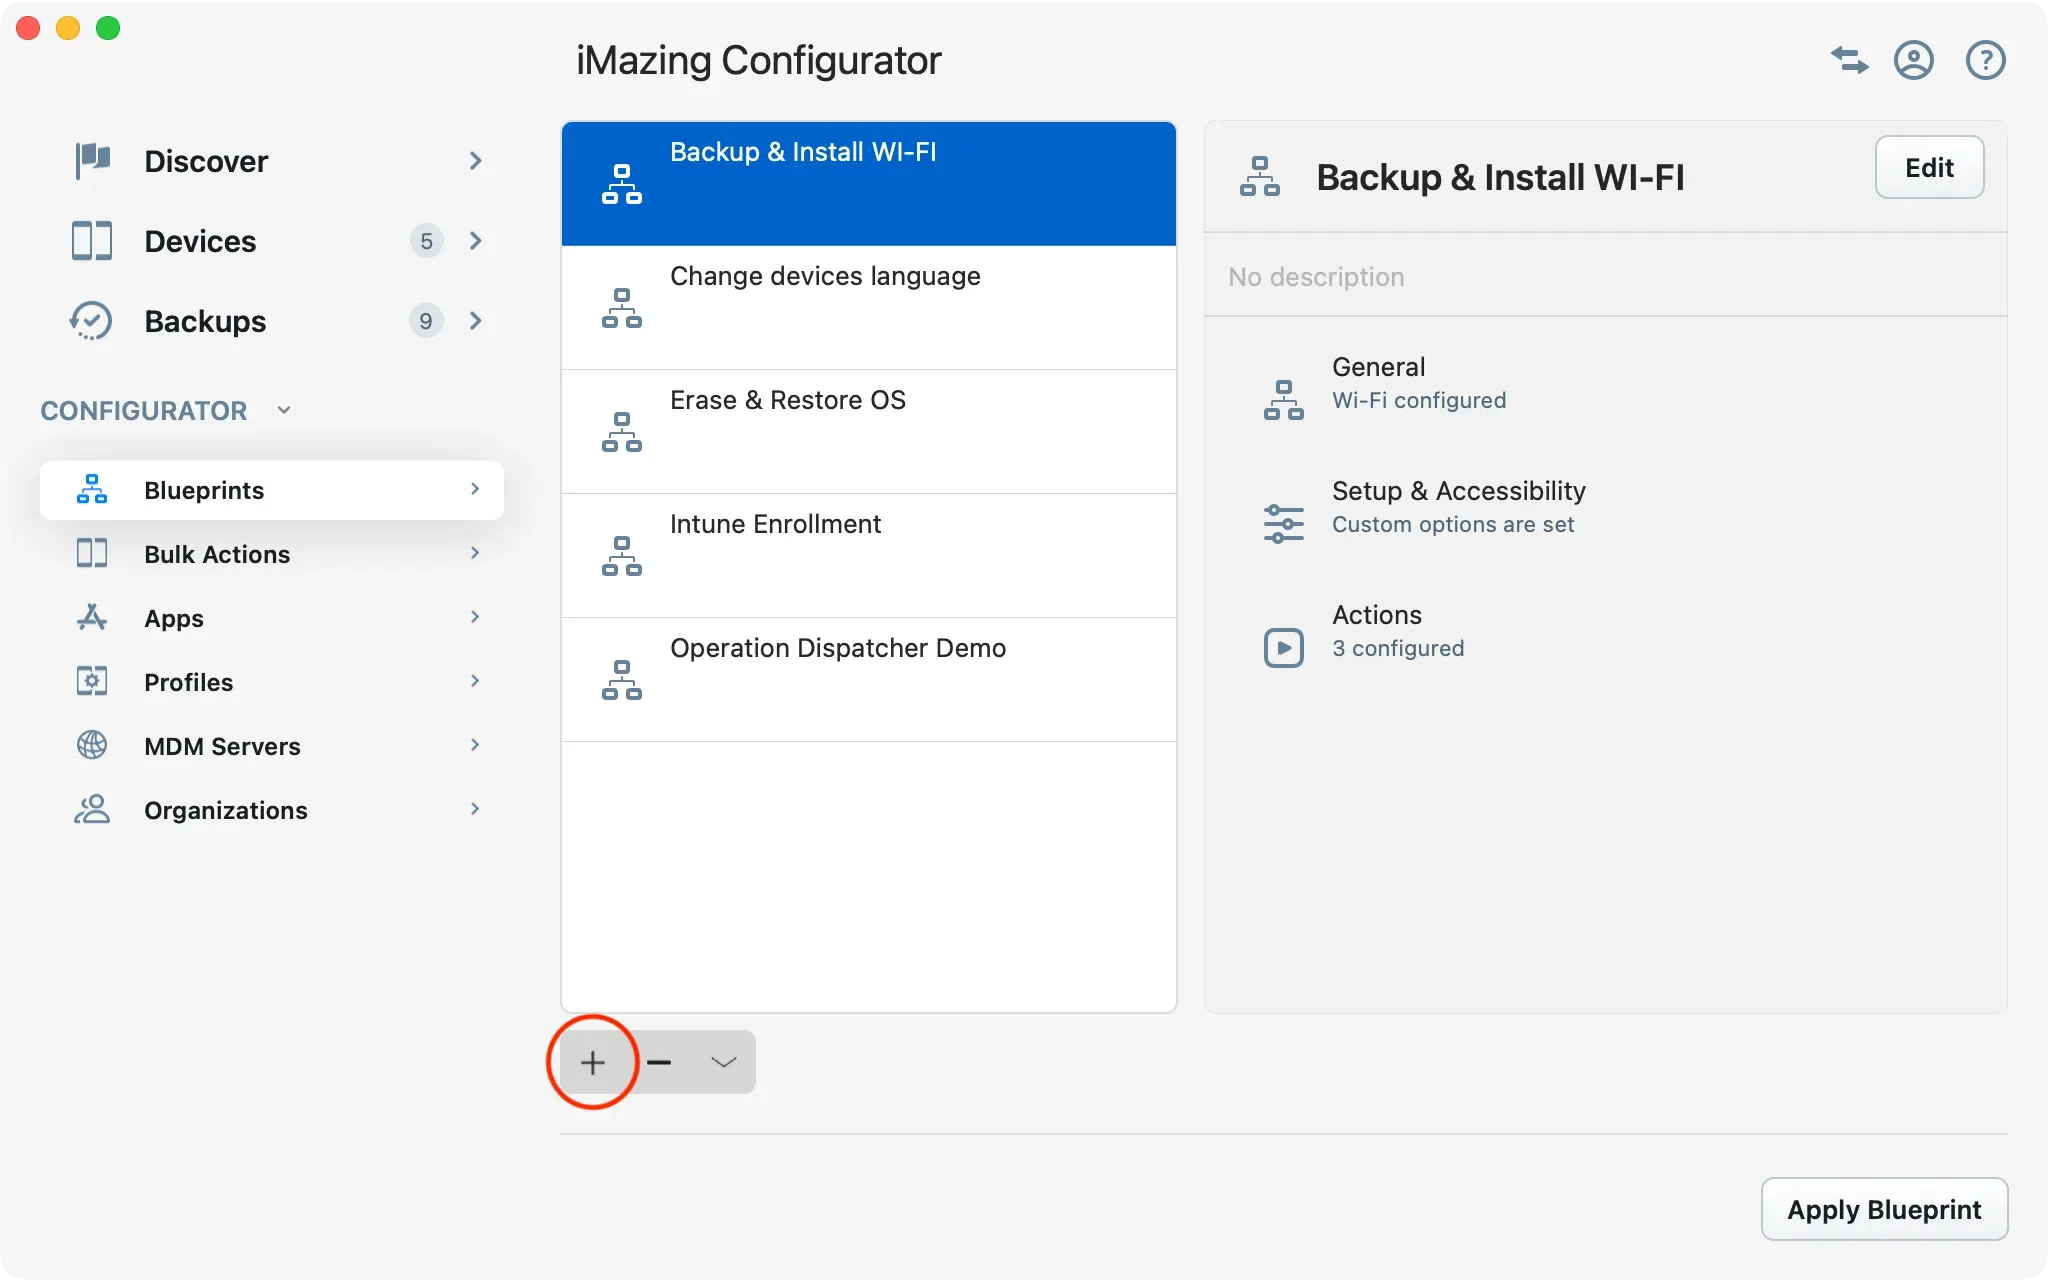This screenshot has height=1280, width=2048.
Task: Click the Edit button for Backup & Install WI-FI
Action: (x=1928, y=167)
